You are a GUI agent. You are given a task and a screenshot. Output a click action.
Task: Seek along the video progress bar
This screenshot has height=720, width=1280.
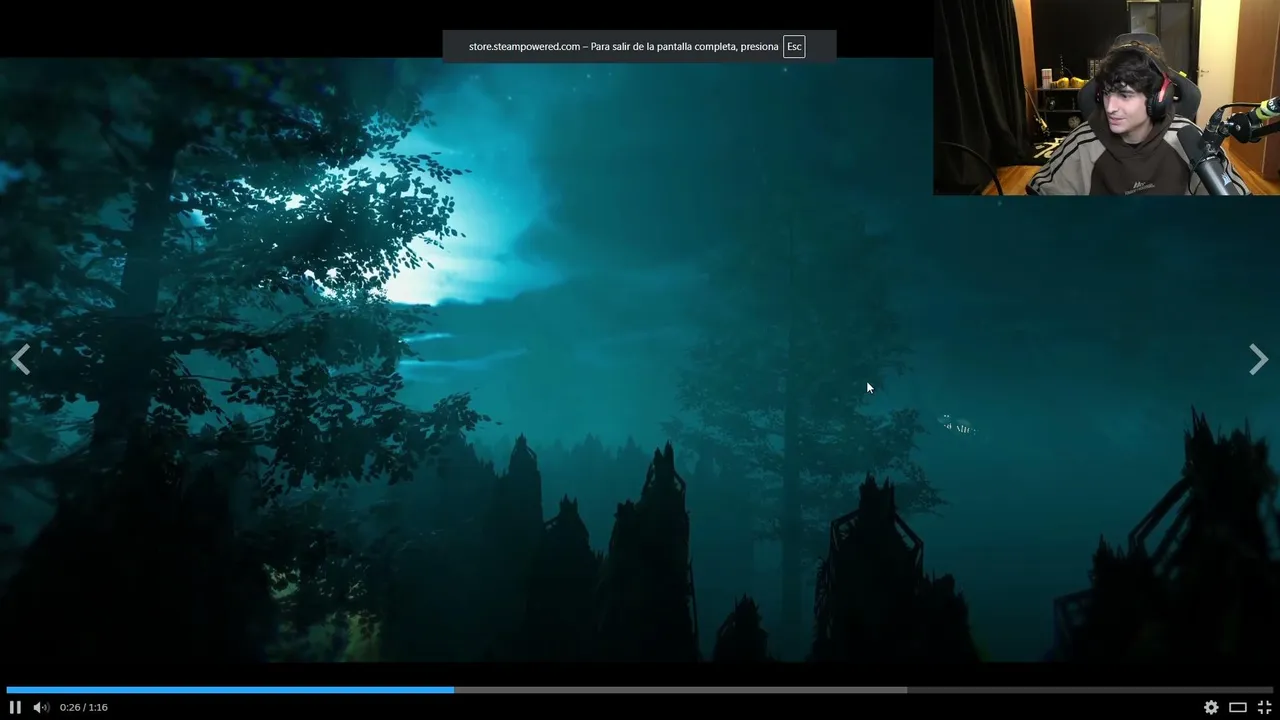[x=640, y=689]
